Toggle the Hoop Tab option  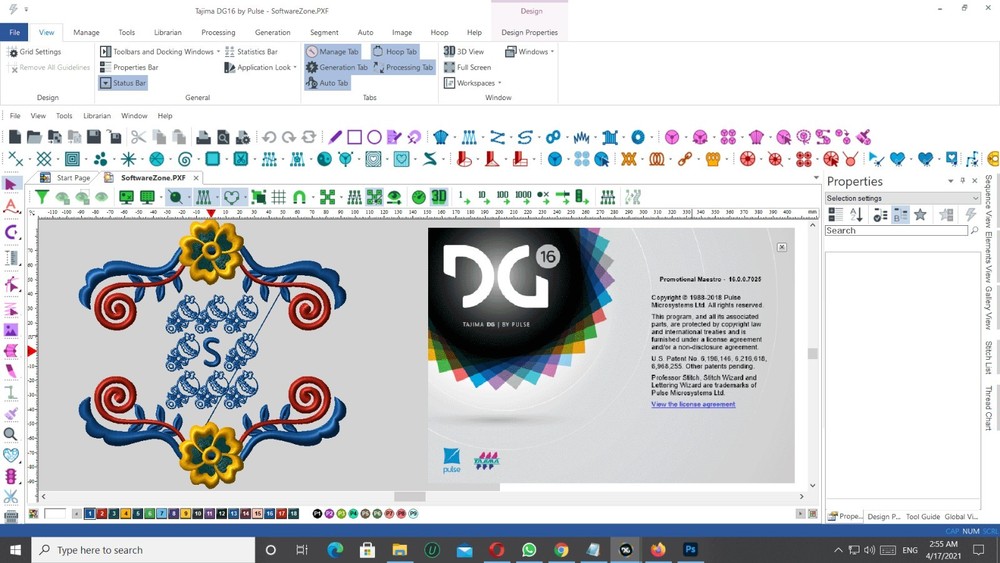(x=395, y=52)
